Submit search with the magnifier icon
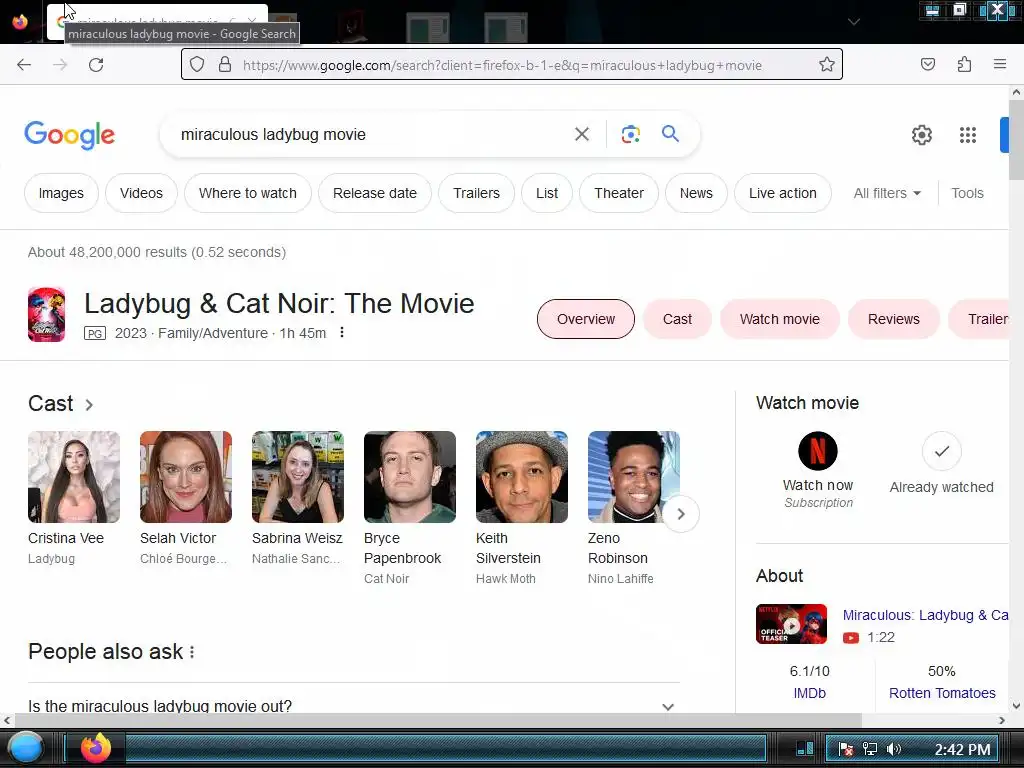 (670, 134)
